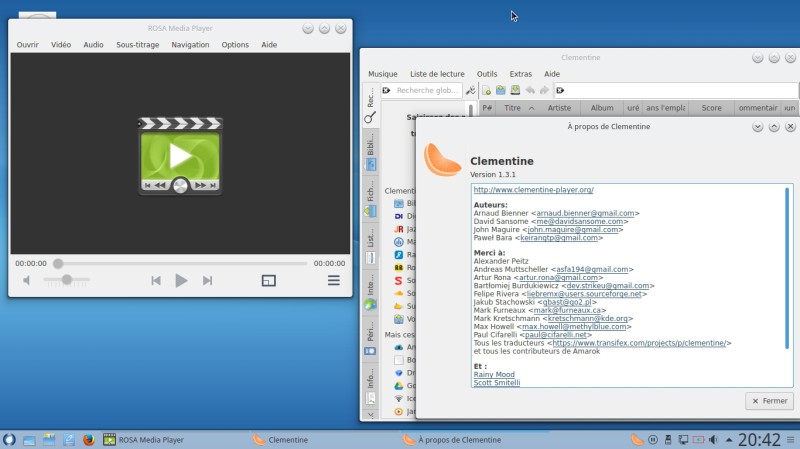Launch Firefox from the taskbar
800x449 pixels.
tap(89, 439)
